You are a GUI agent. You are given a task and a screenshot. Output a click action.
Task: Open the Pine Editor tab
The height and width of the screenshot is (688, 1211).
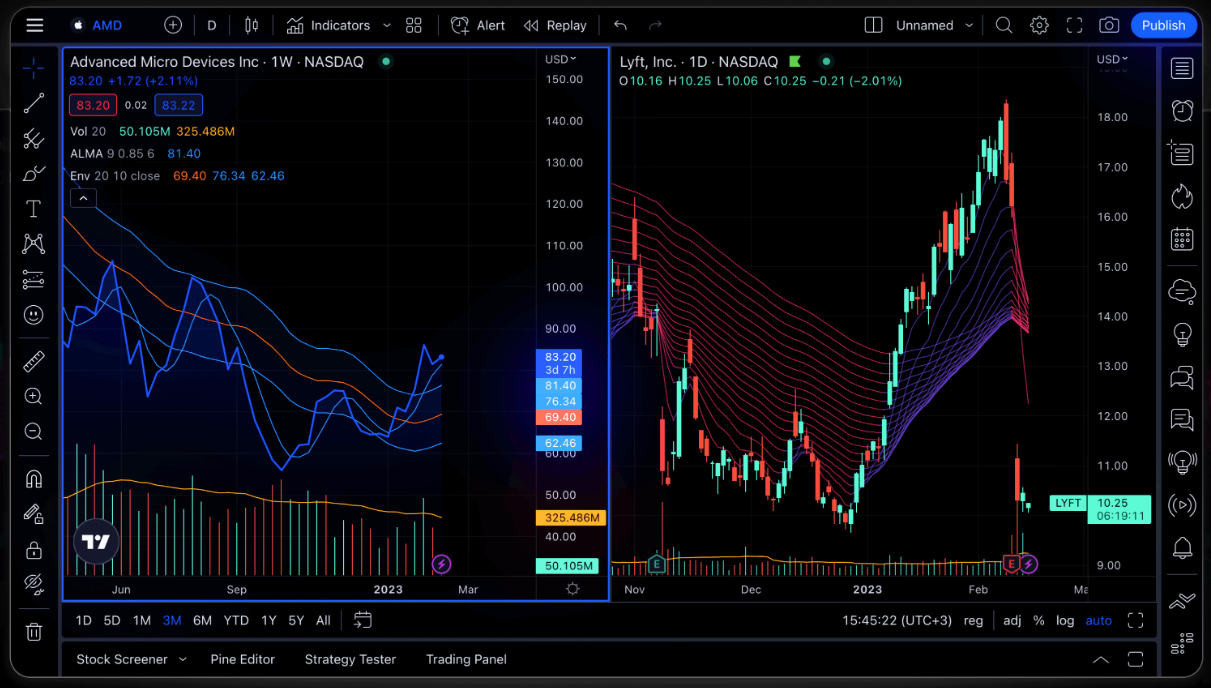click(x=242, y=659)
